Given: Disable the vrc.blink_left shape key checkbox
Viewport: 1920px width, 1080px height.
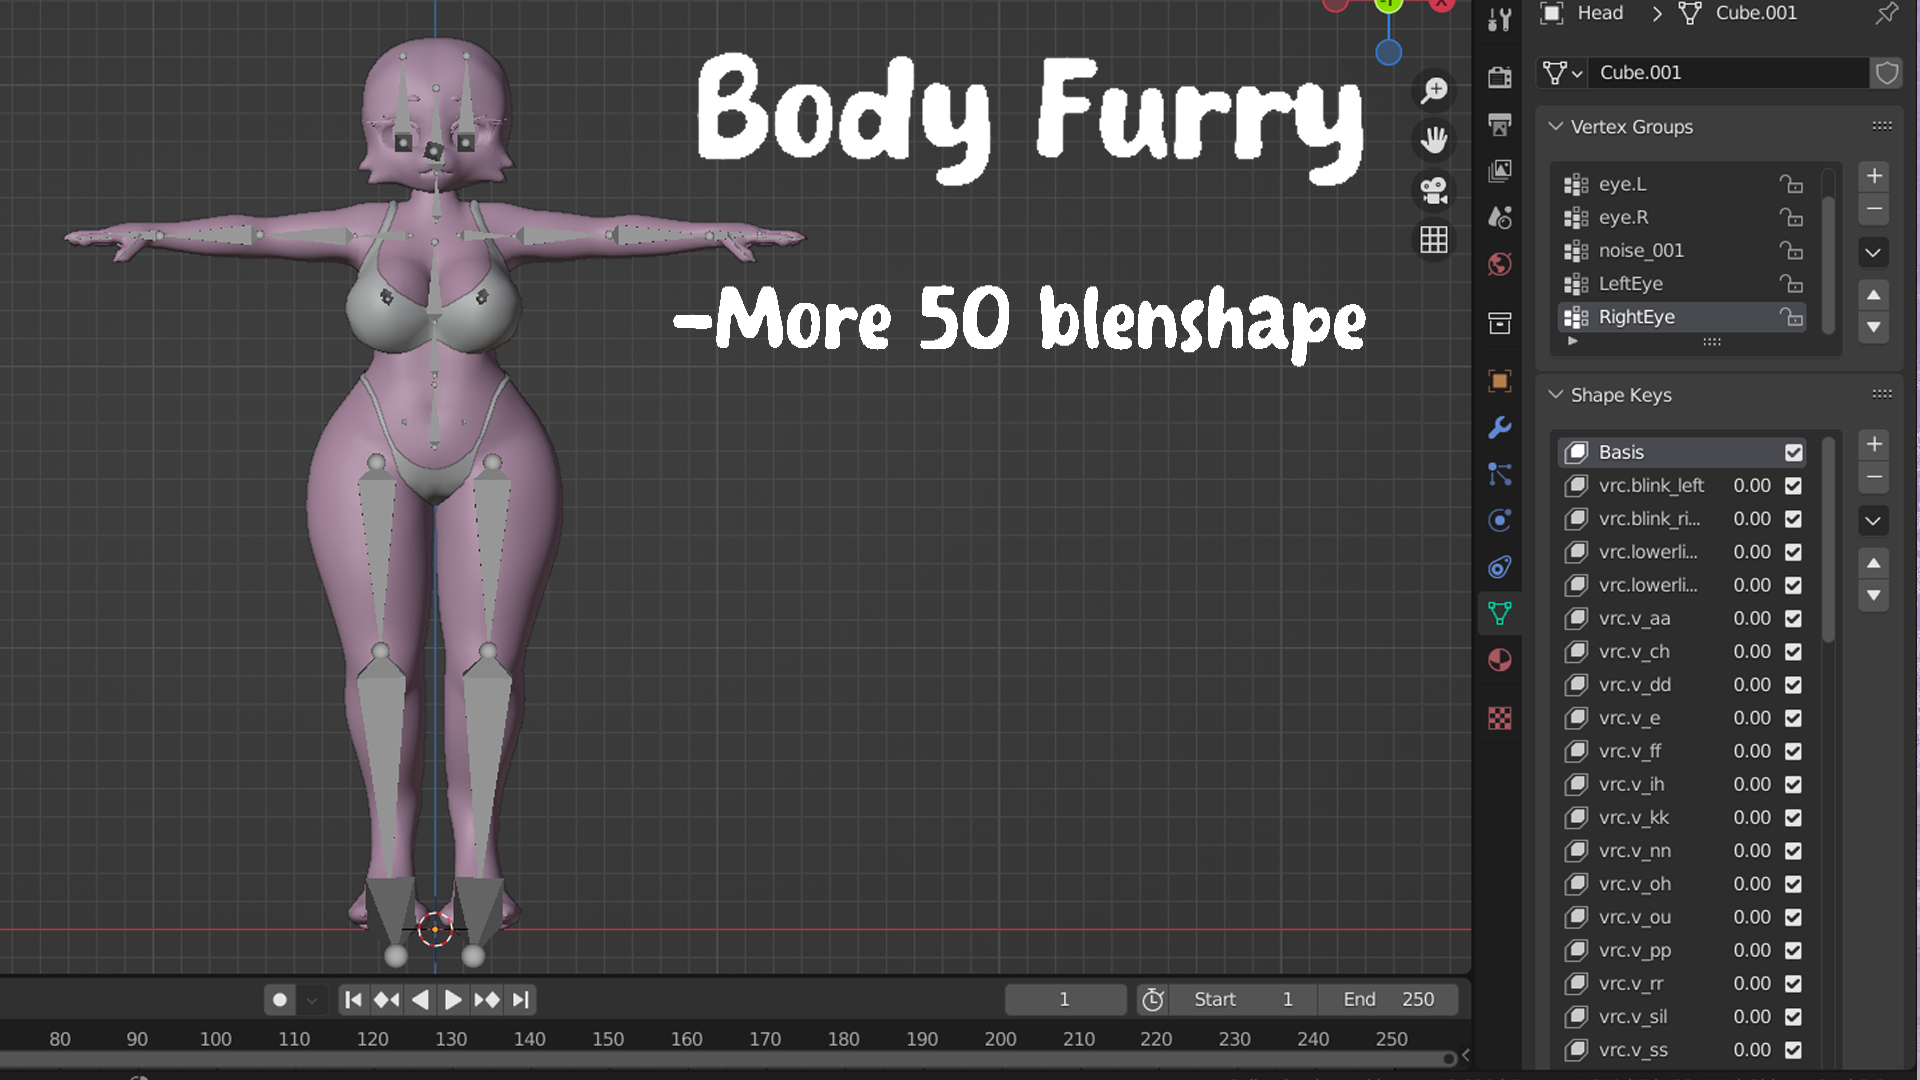Looking at the screenshot, I should pos(1792,485).
